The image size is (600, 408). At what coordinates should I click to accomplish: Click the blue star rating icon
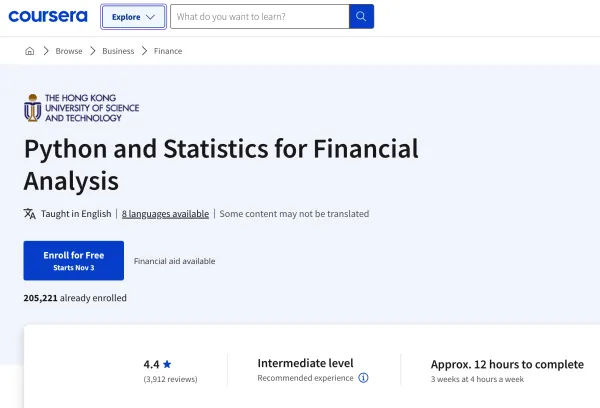pyautogui.click(x=167, y=365)
